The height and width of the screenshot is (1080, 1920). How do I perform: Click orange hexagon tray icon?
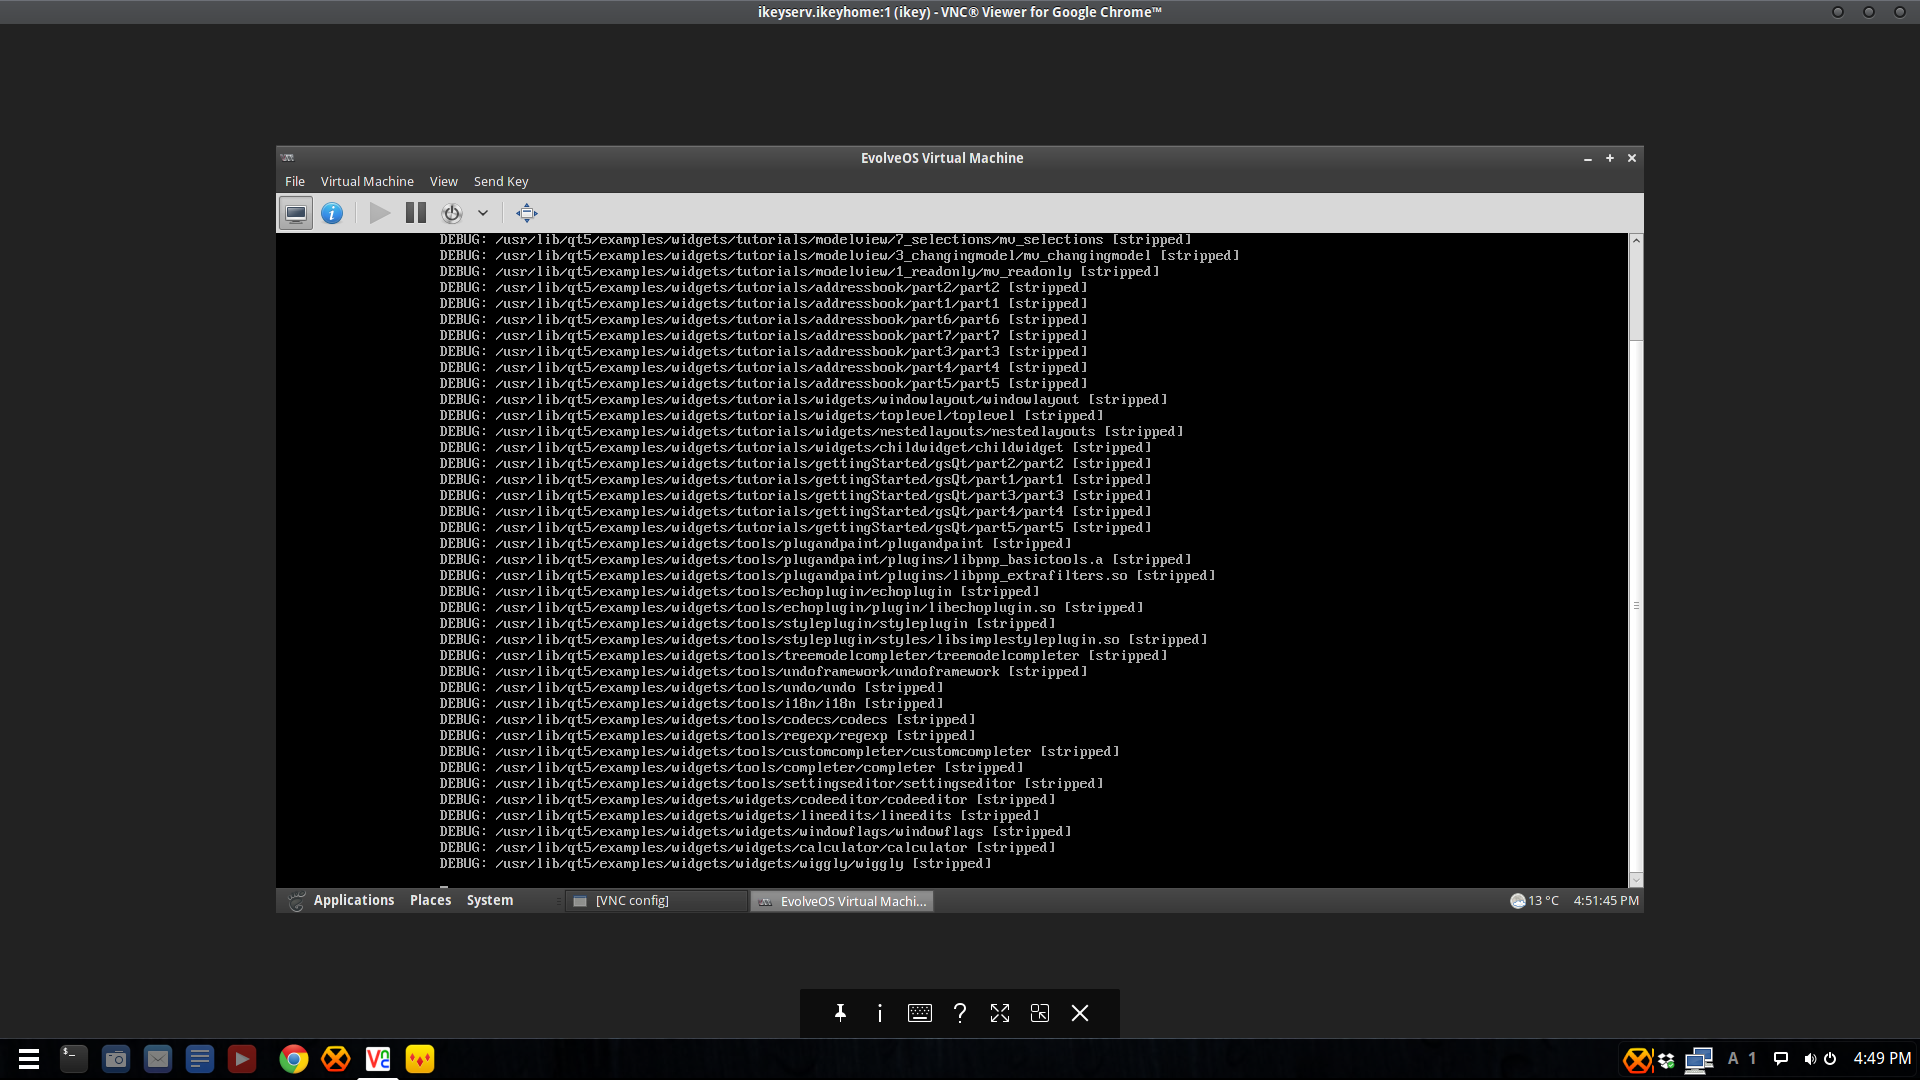pos(1637,1059)
